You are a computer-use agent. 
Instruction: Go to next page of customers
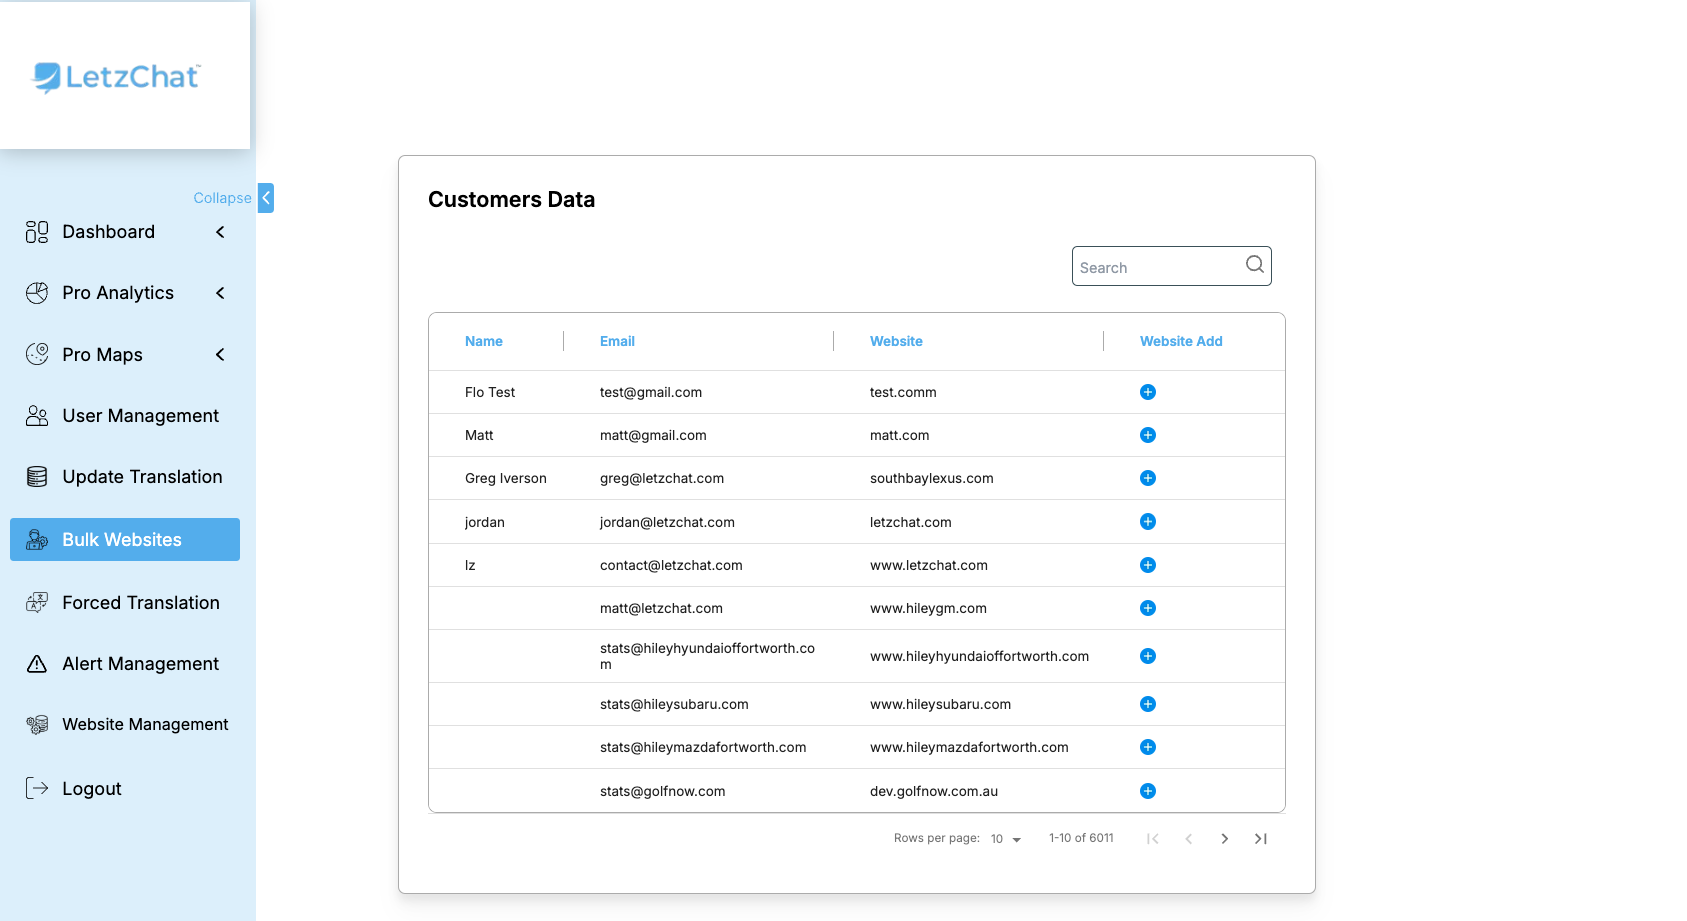pos(1224,839)
